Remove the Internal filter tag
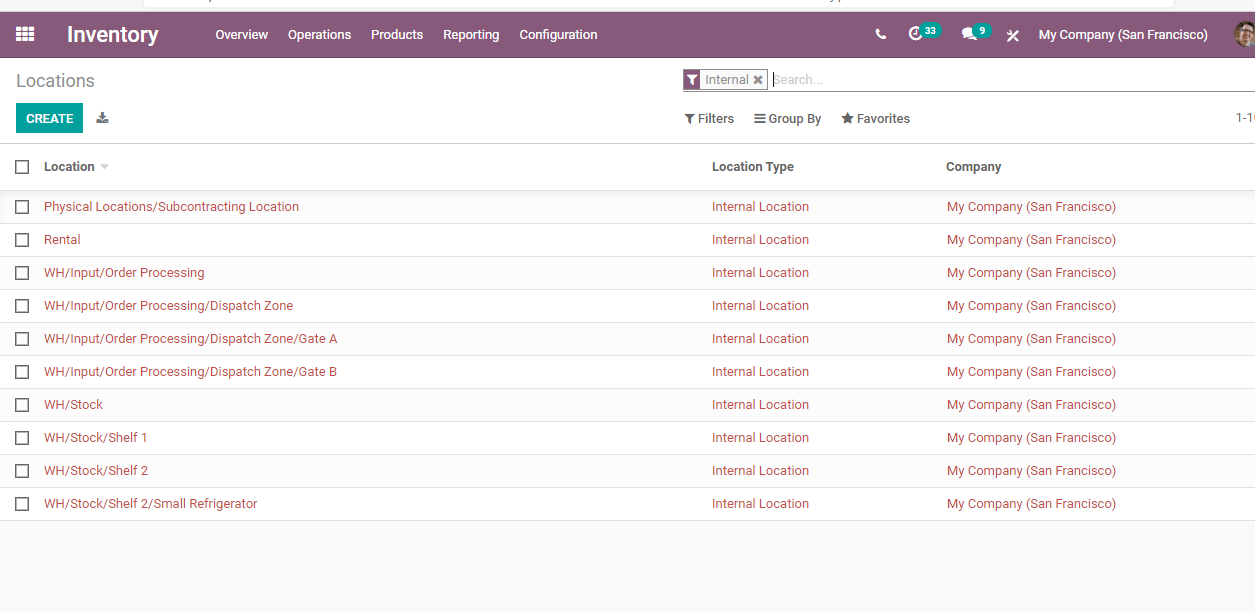This screenshot has height=613, width=1255. pos(758,80)
